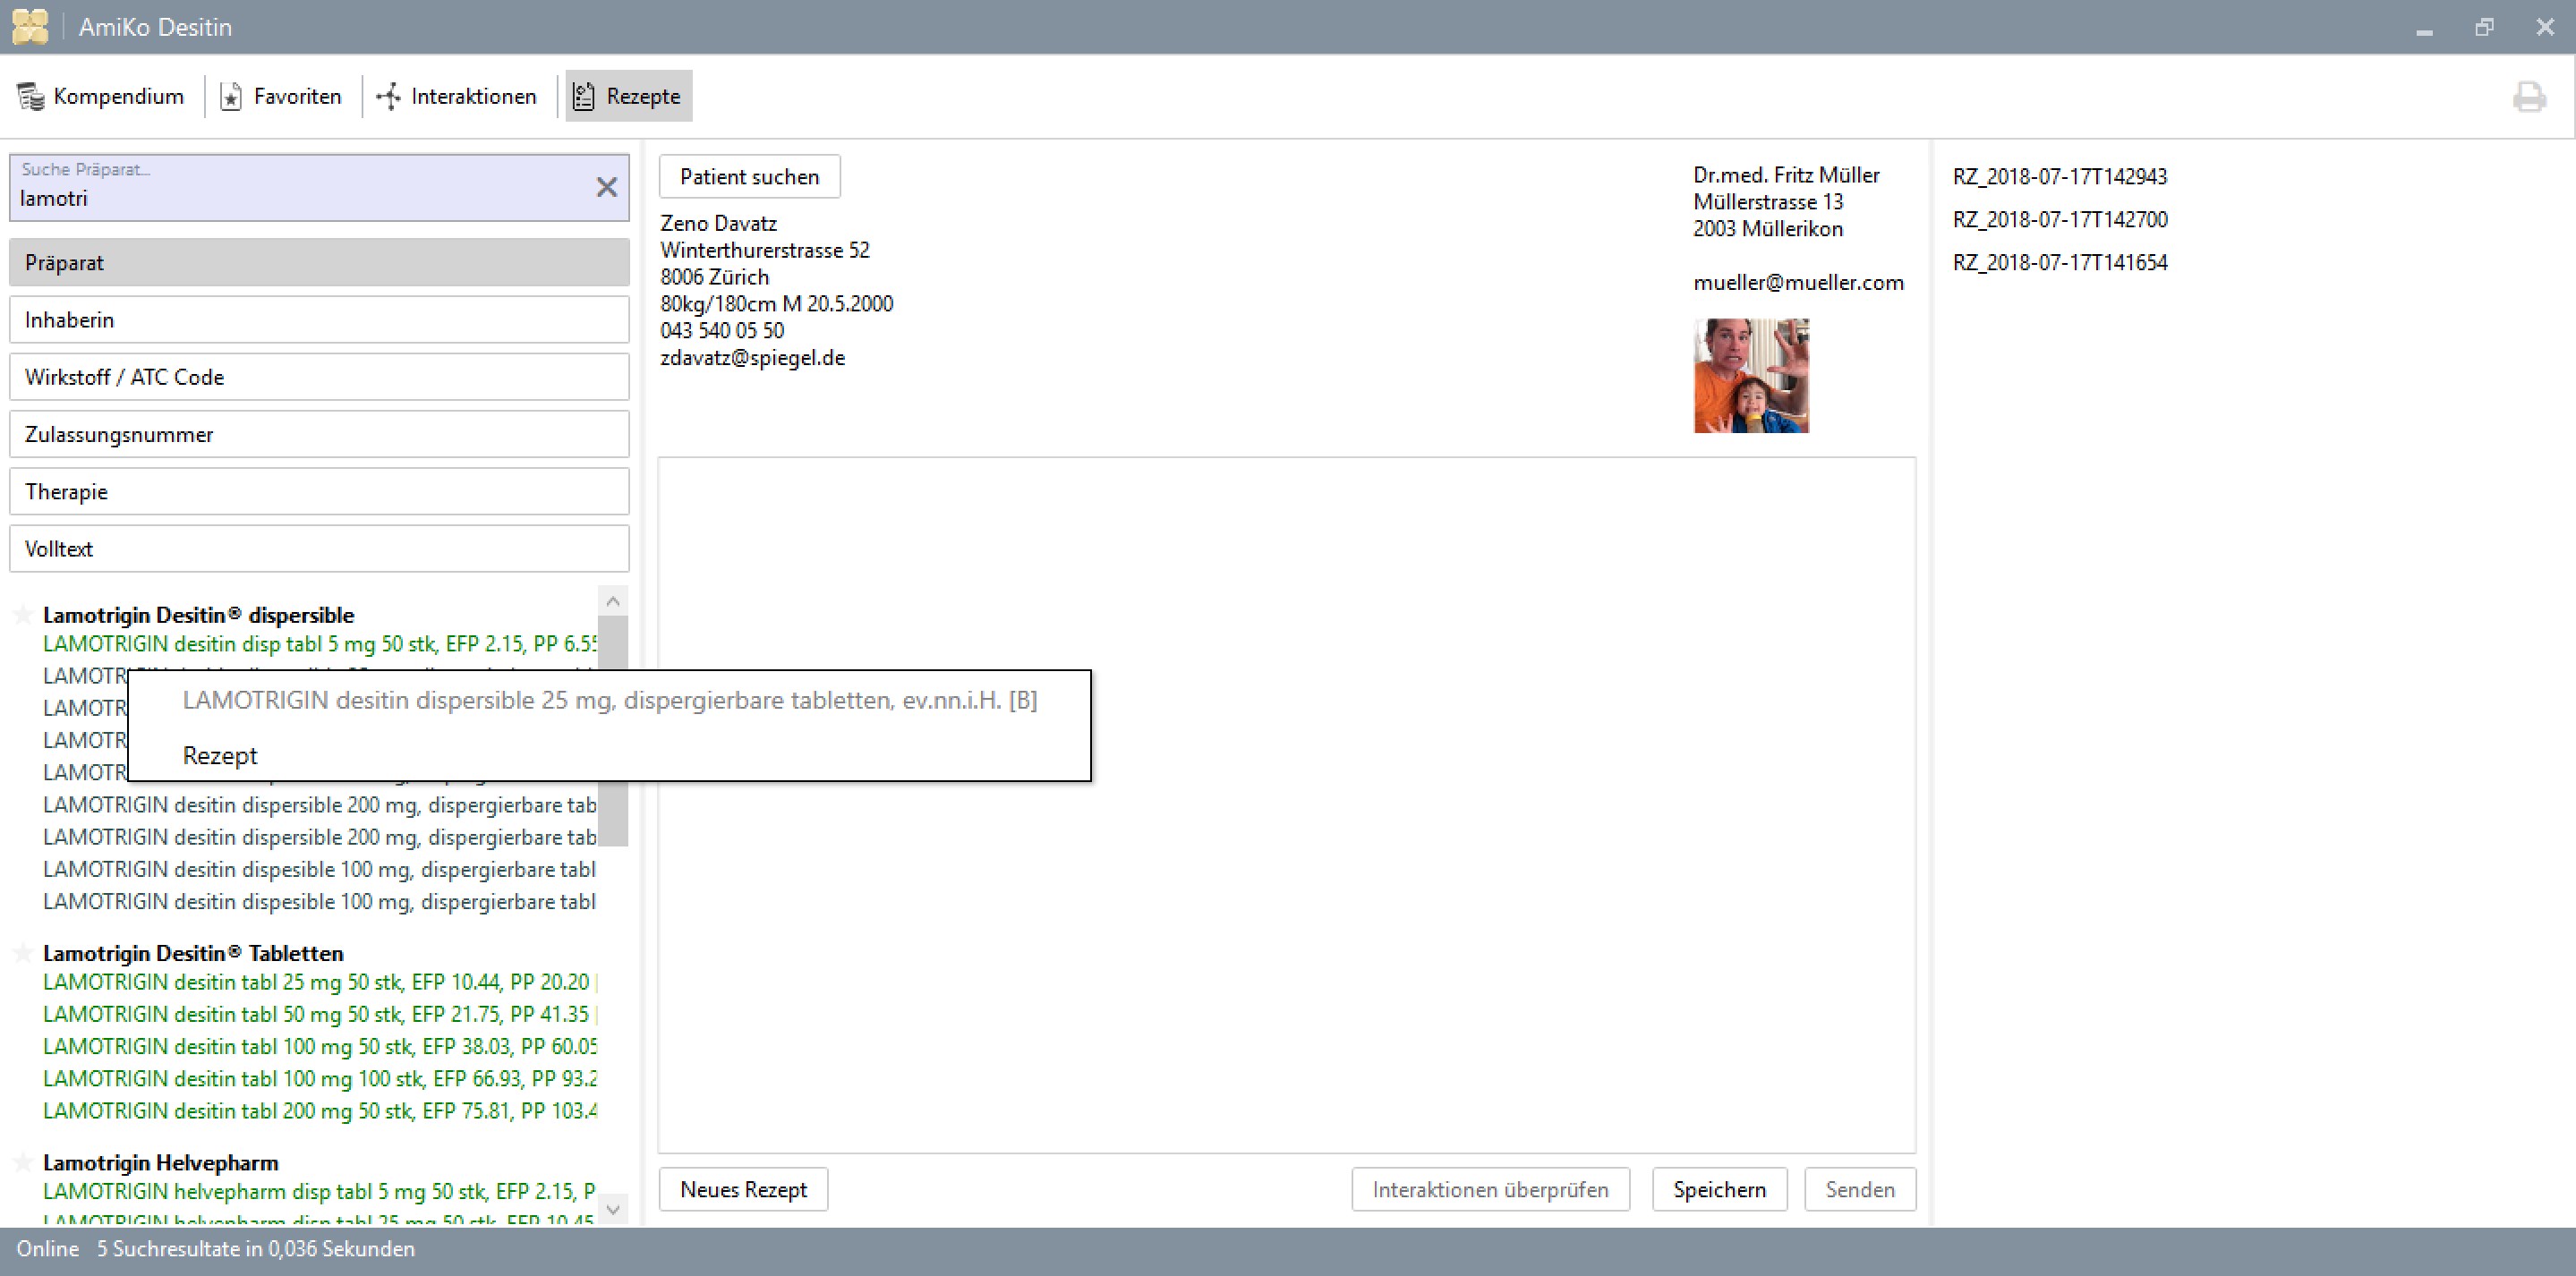Screen dimensions: 2576x1276
Task: Clear the search field using the X icon
Action: tap(607, 187)
